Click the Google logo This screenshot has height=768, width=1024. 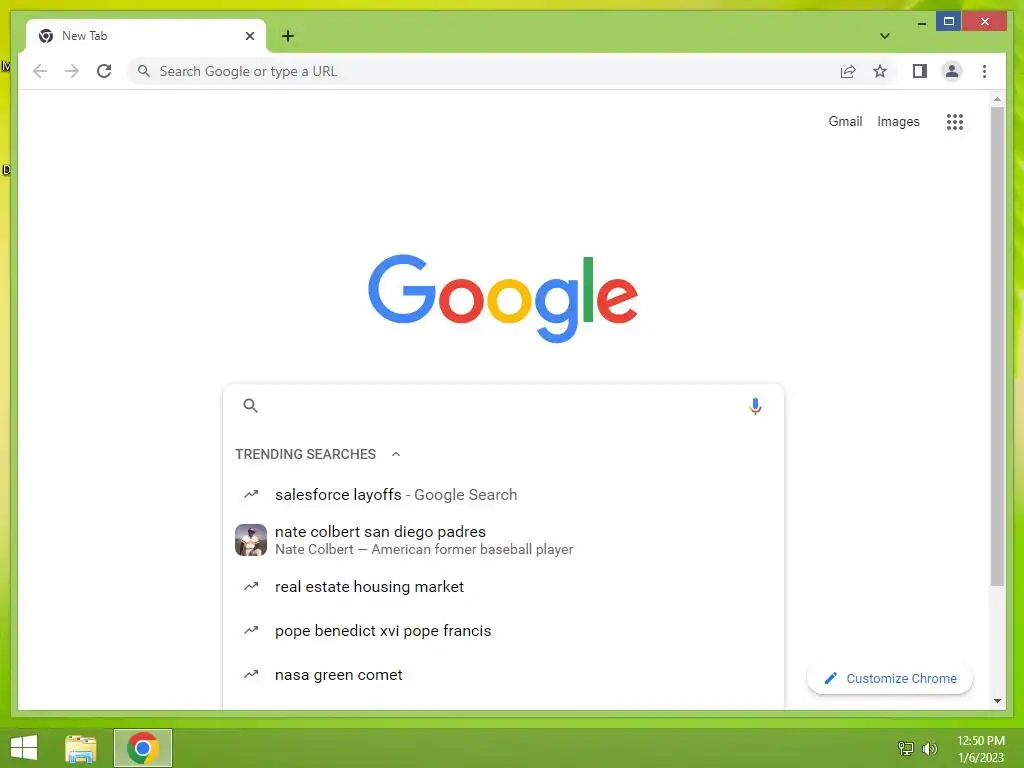click(x=503, y=298)
